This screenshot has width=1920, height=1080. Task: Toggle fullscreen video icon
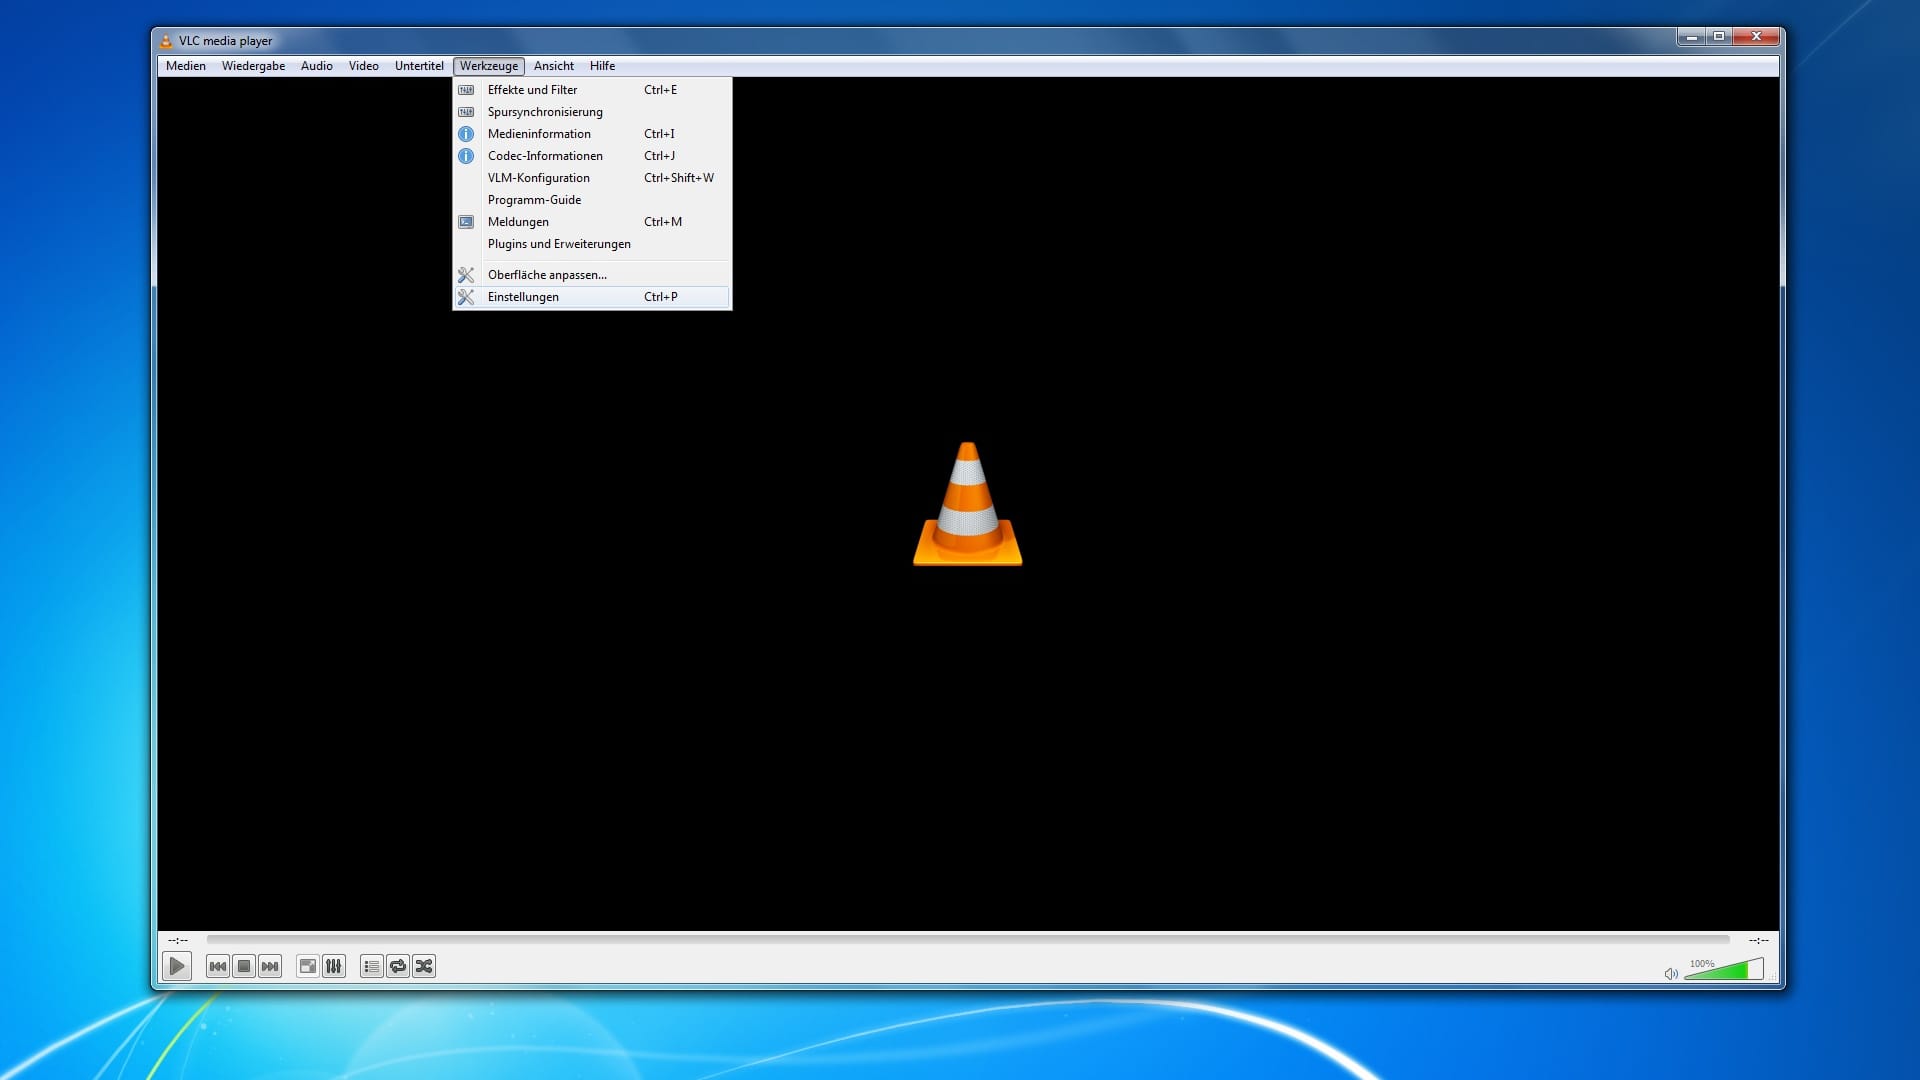308,966
